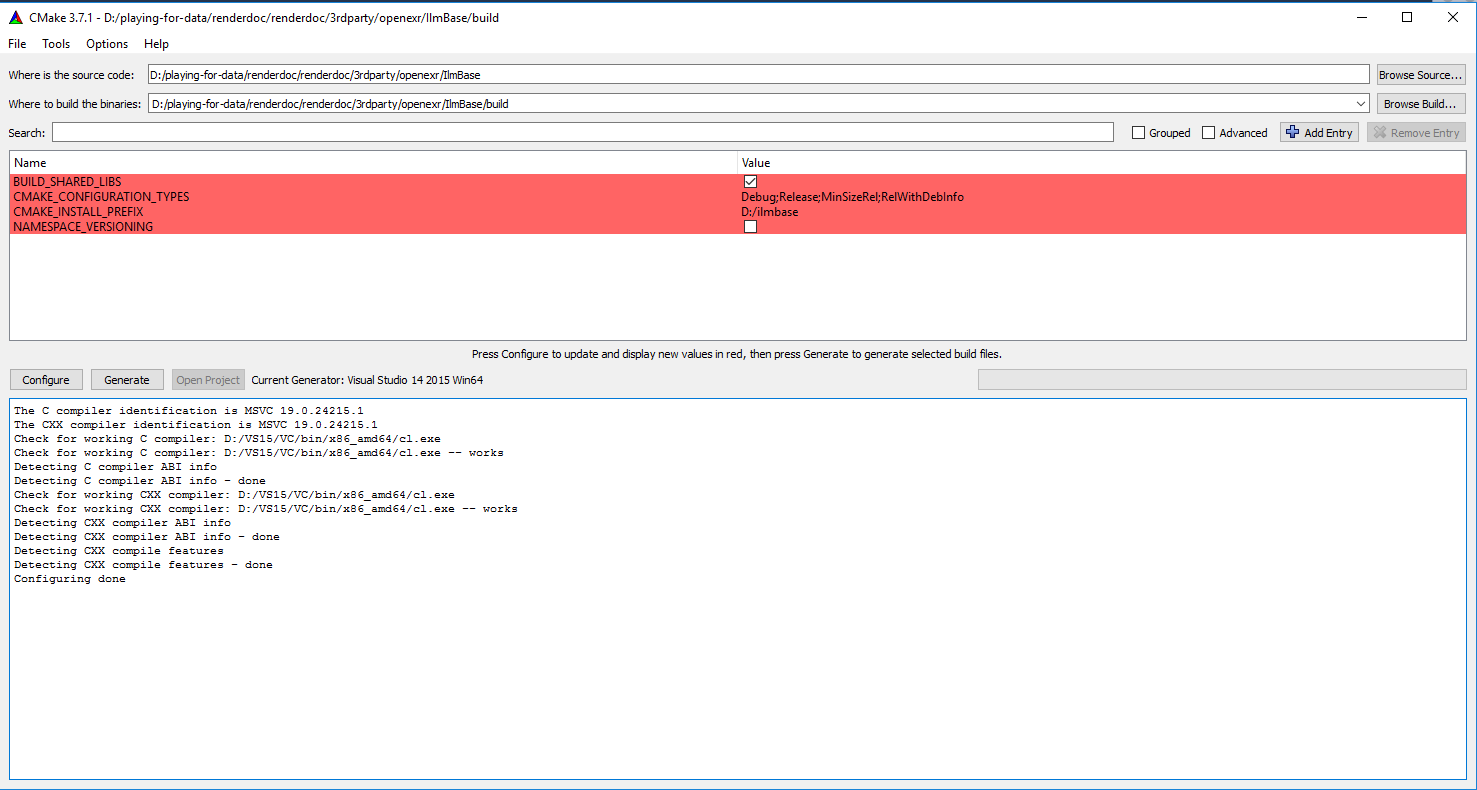Click the Browse Source button
This screenshot has height=790, width=1477.
[x=1420, y=75]
